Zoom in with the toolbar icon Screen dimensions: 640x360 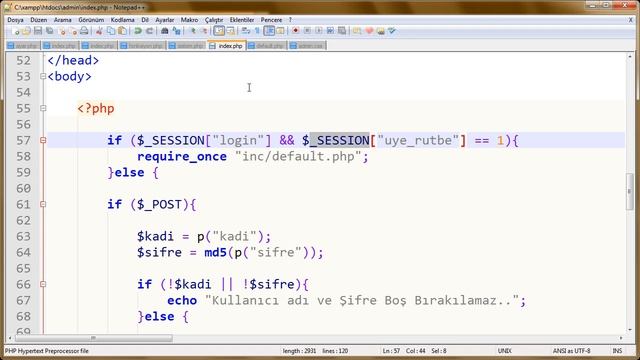tap(193, 31)
